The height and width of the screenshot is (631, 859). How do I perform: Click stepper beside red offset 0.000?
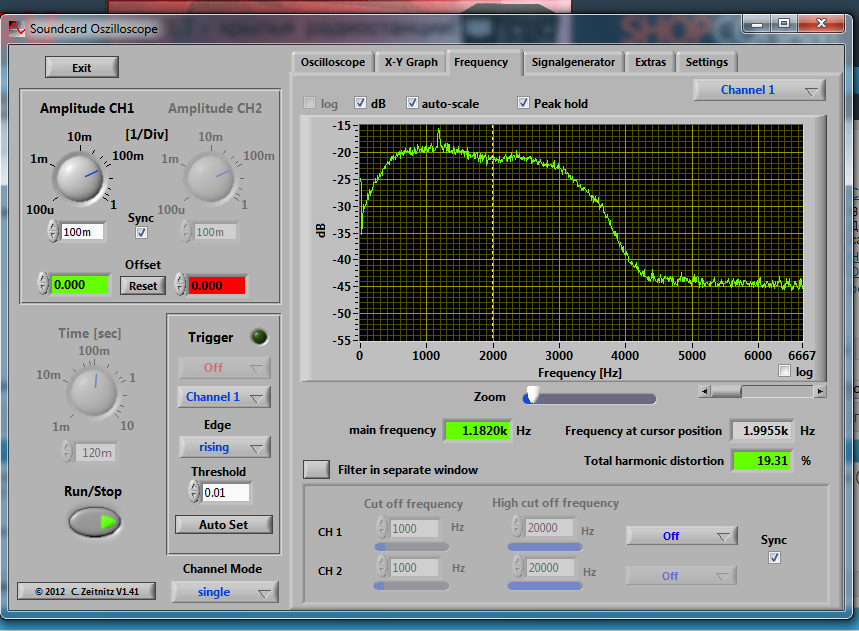180,284
